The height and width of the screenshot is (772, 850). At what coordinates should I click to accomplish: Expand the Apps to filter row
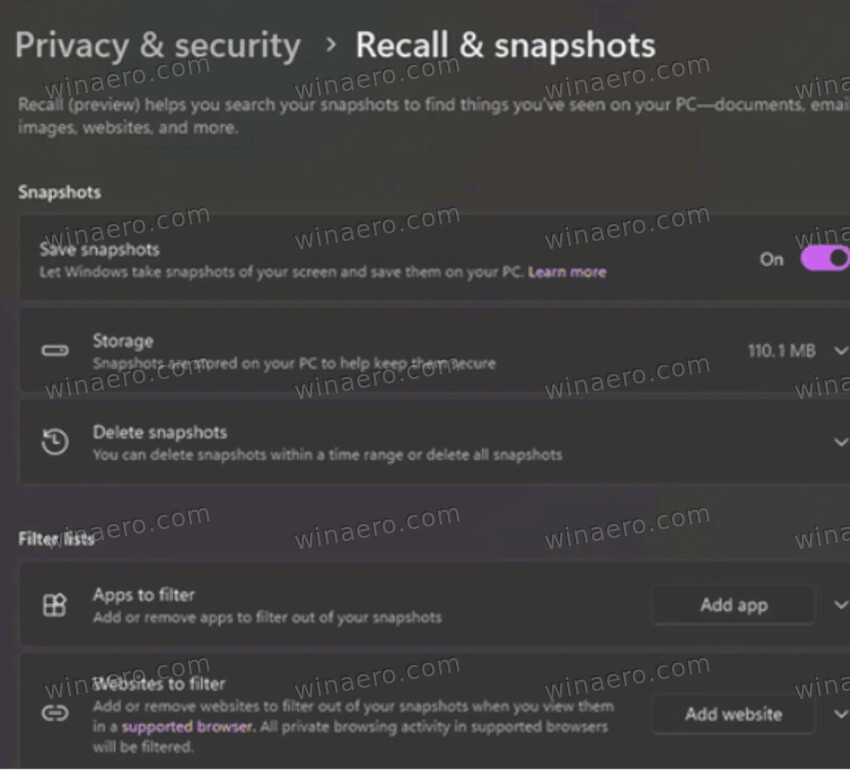point(841,605)
